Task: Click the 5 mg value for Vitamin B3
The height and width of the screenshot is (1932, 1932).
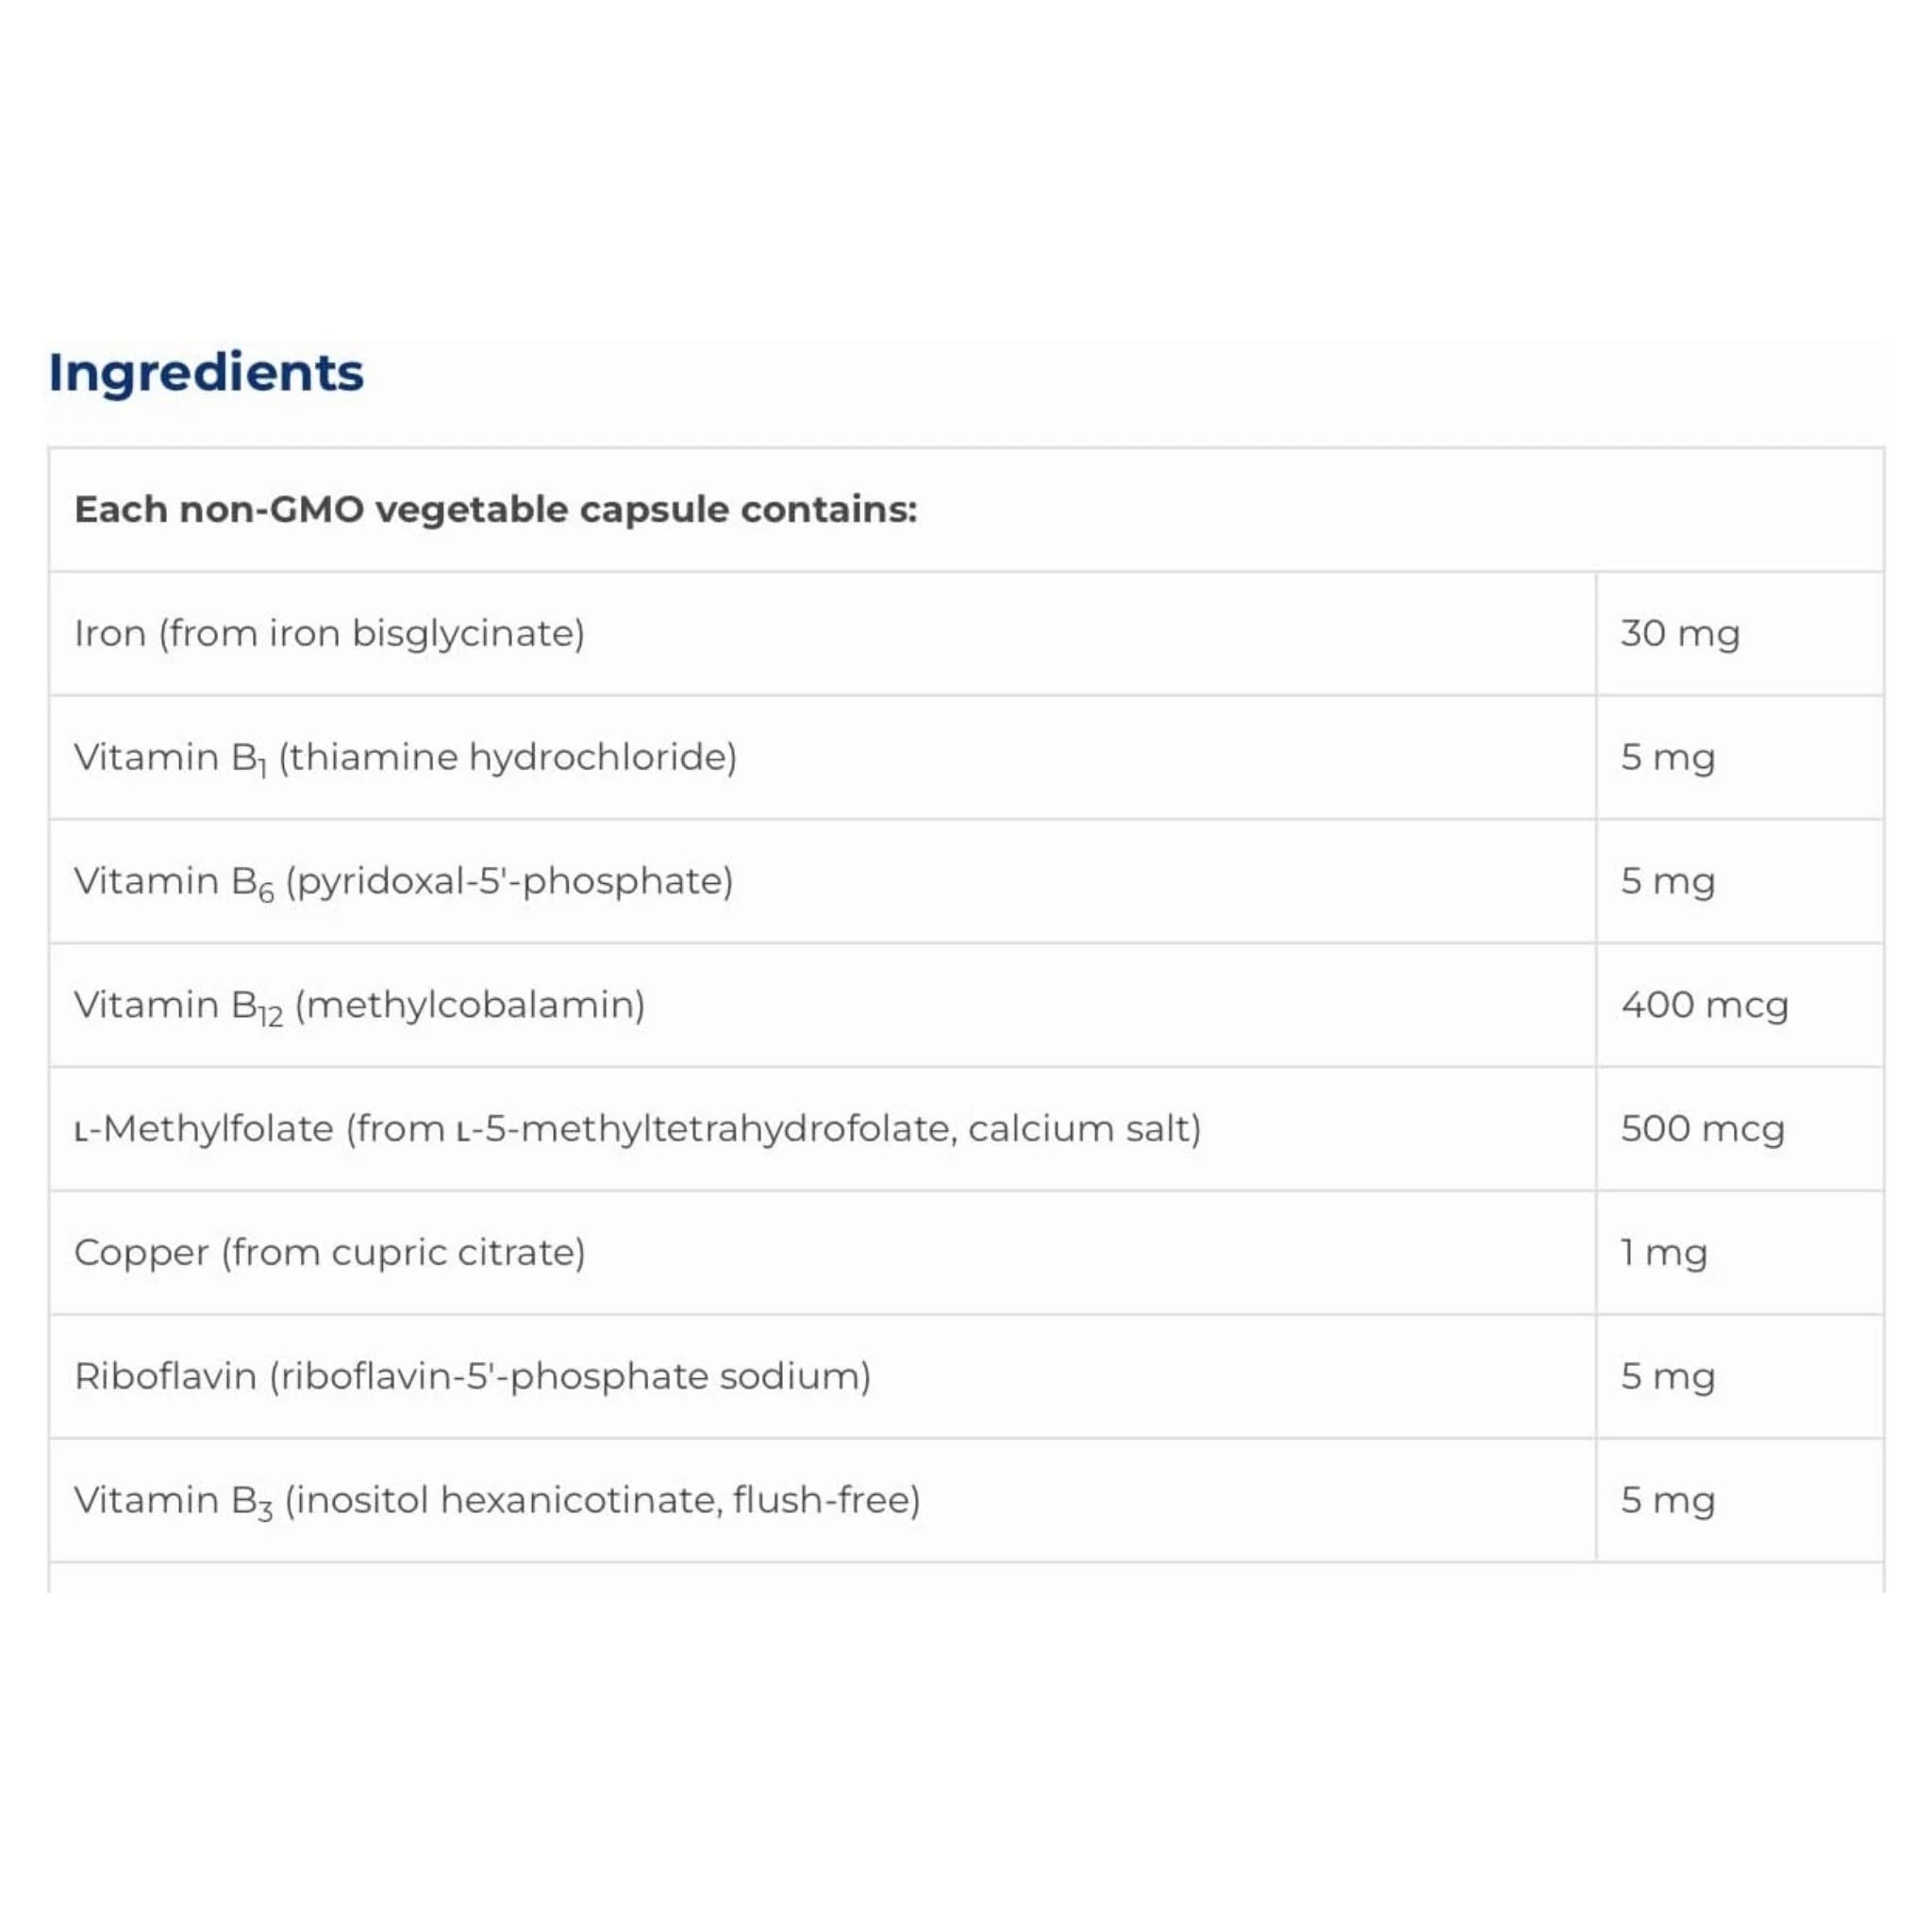Action: (x=1668, y=1501)
